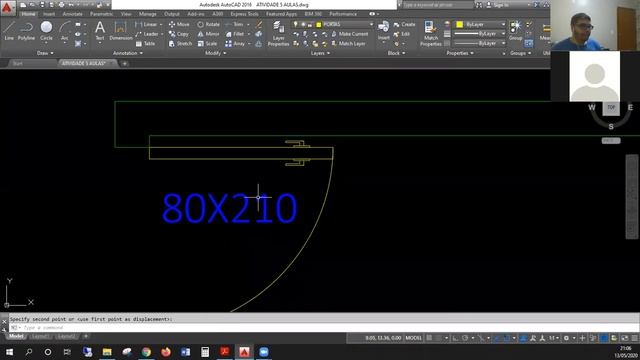Open the ByLayer color dropdown
The height and width of the screenshot is (360, 640).
503,24
